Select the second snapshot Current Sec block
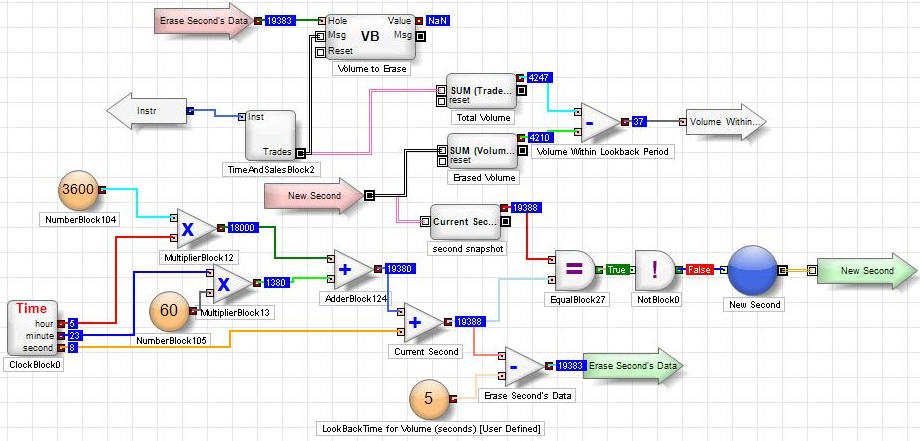The height and width of the screenshot is (441, 920). tap(463, 220)
